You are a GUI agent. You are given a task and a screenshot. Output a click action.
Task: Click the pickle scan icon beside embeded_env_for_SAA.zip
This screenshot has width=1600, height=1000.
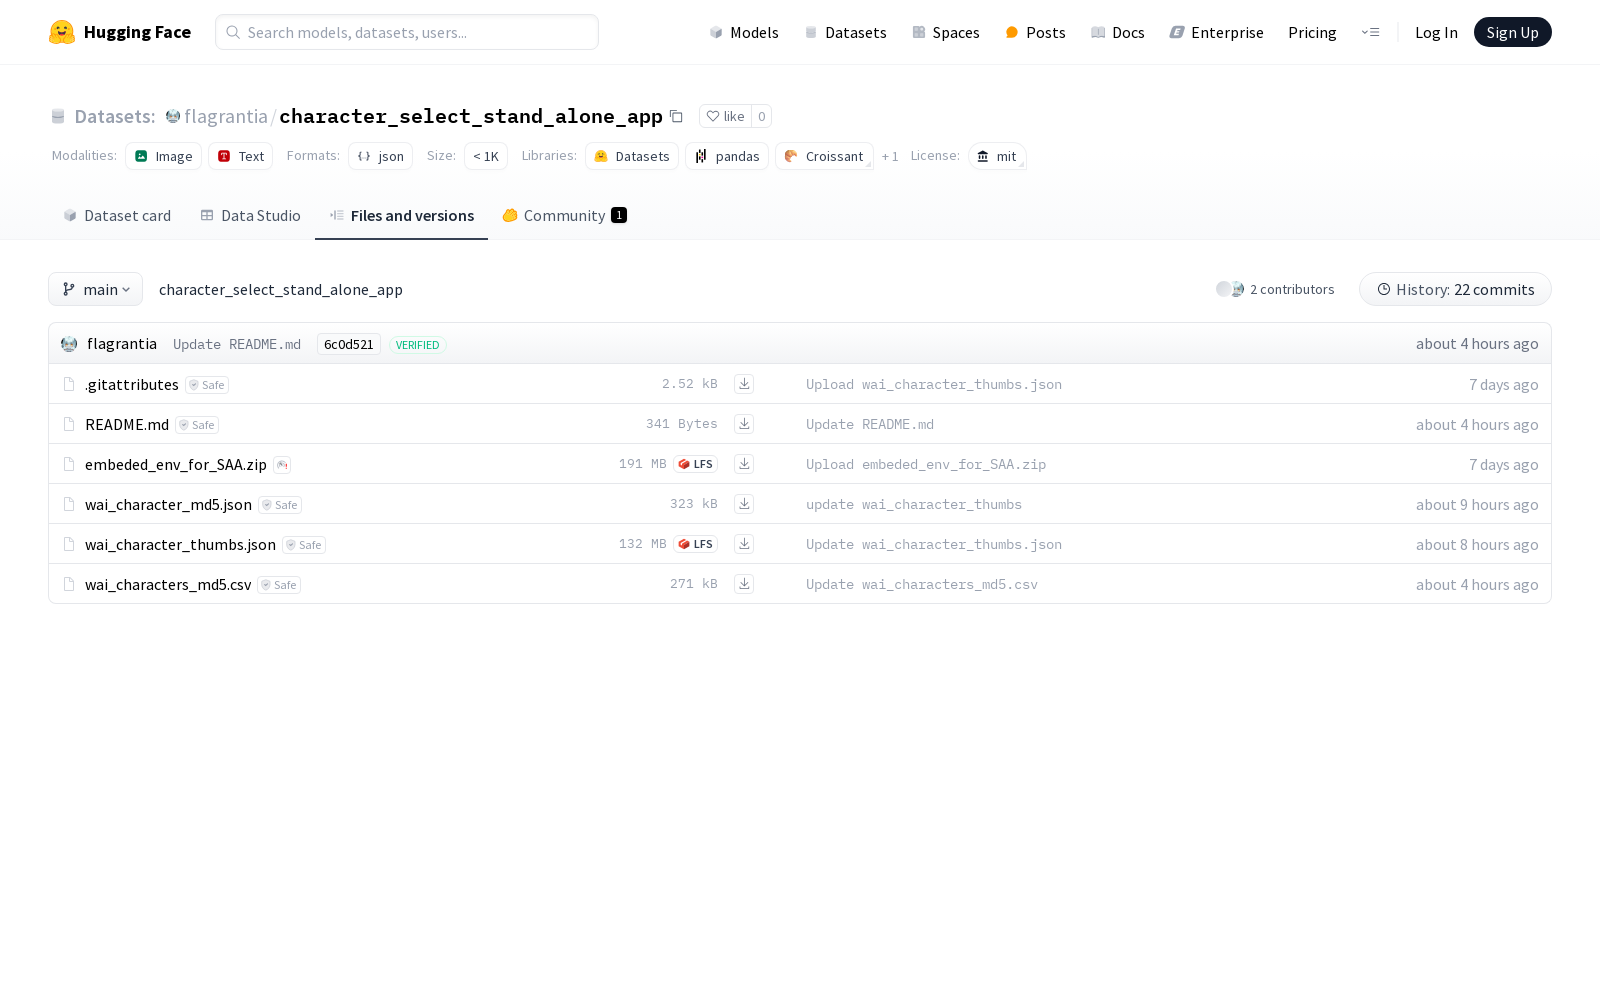282,465
